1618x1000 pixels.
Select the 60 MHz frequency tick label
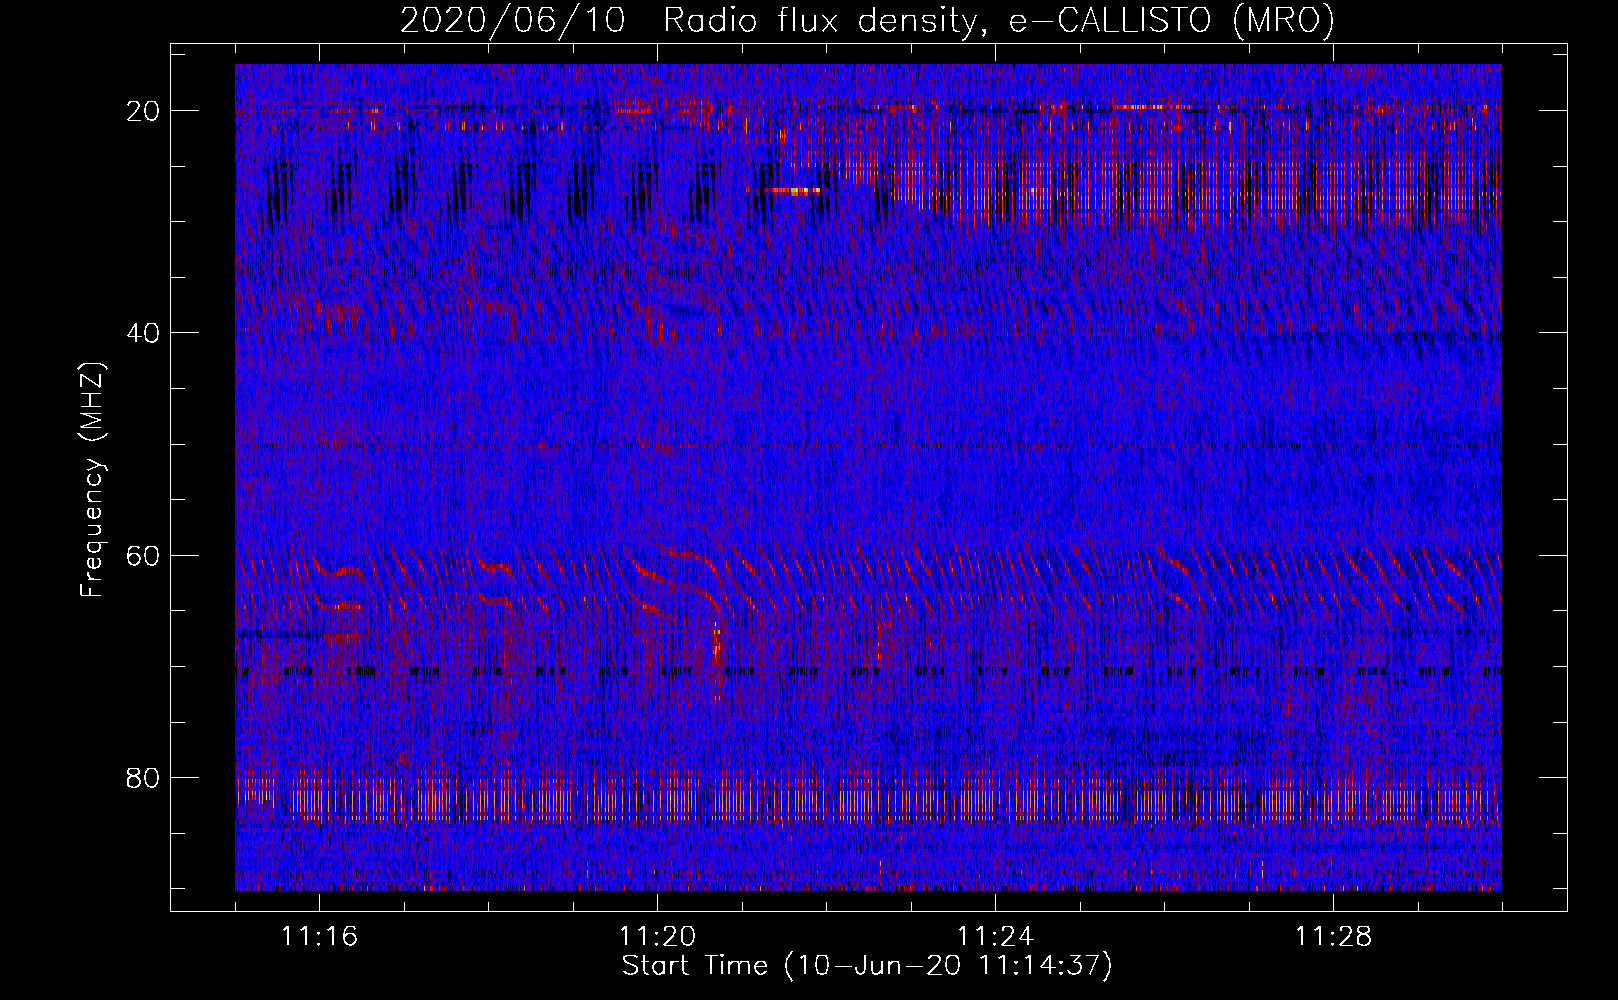pos(144,555)
